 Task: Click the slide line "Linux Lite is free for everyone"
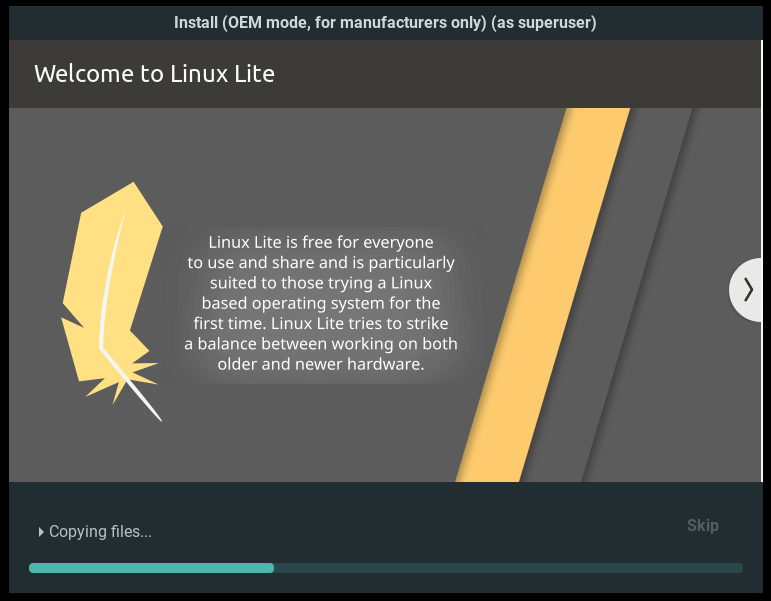click(321, 242)
